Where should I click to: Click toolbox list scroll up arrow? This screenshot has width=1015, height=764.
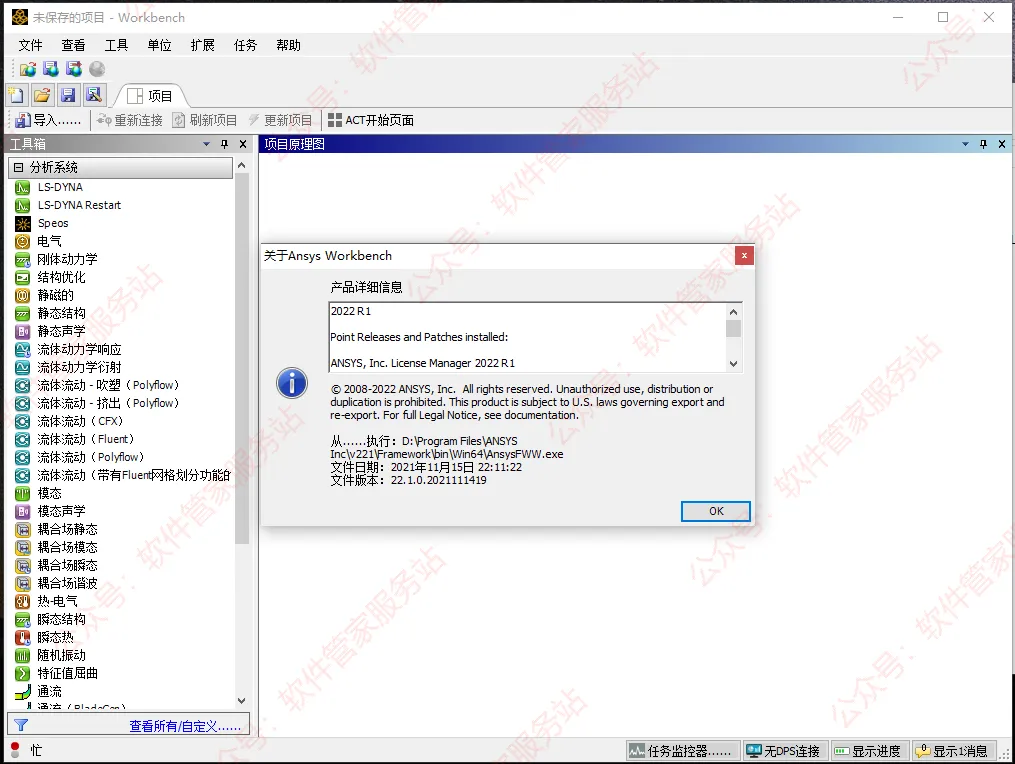(241, 166)
